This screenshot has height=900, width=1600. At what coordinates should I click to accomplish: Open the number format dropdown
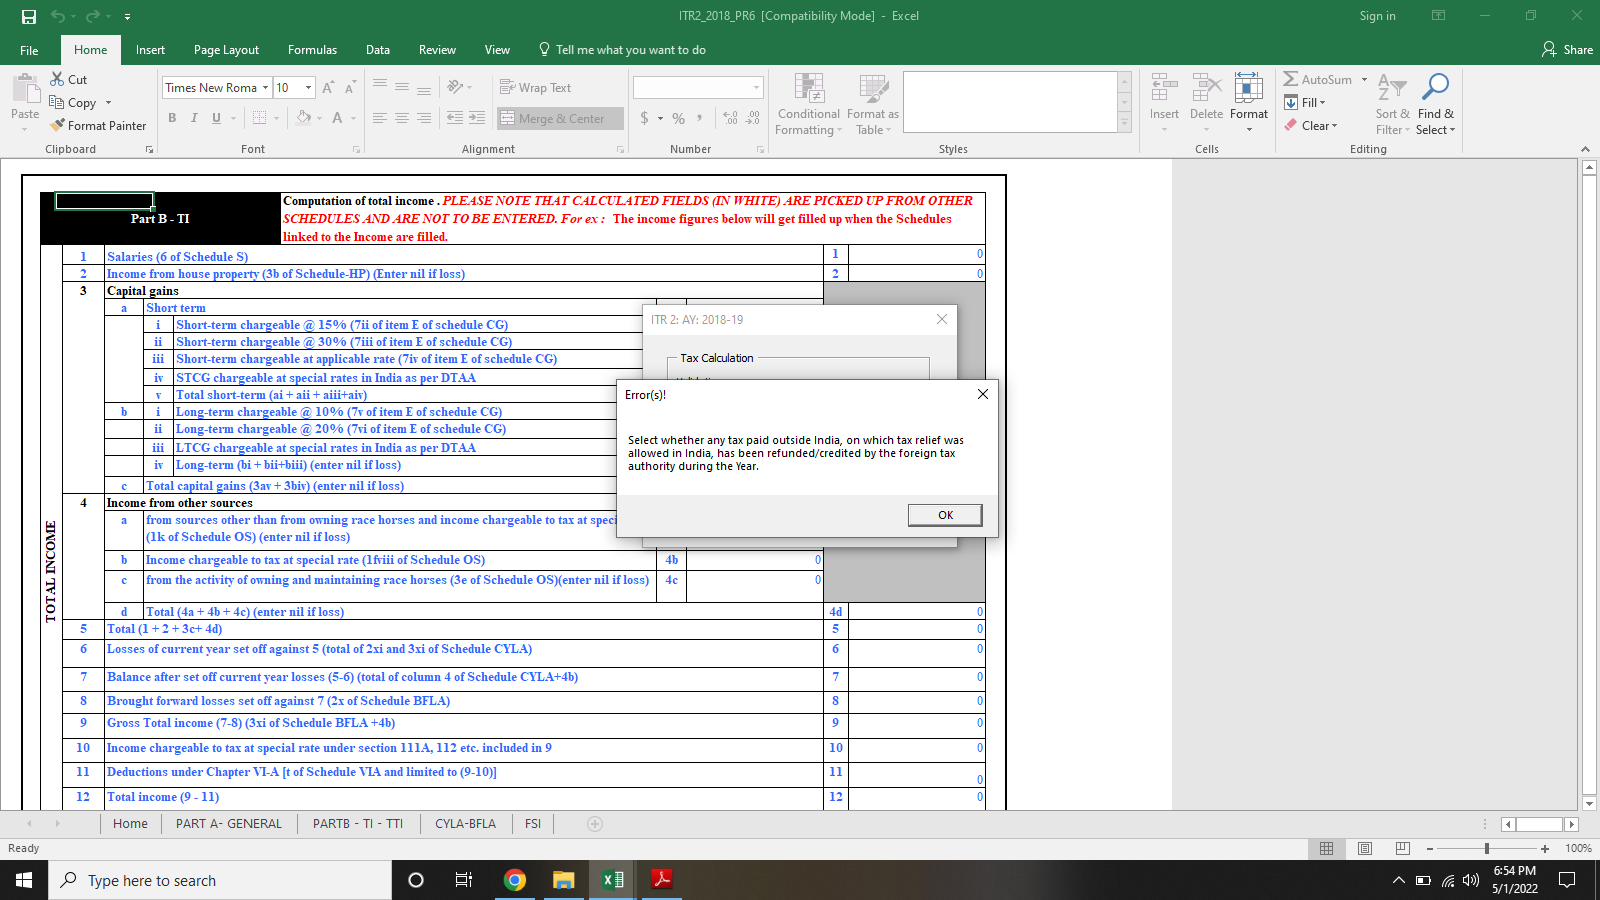756,88
